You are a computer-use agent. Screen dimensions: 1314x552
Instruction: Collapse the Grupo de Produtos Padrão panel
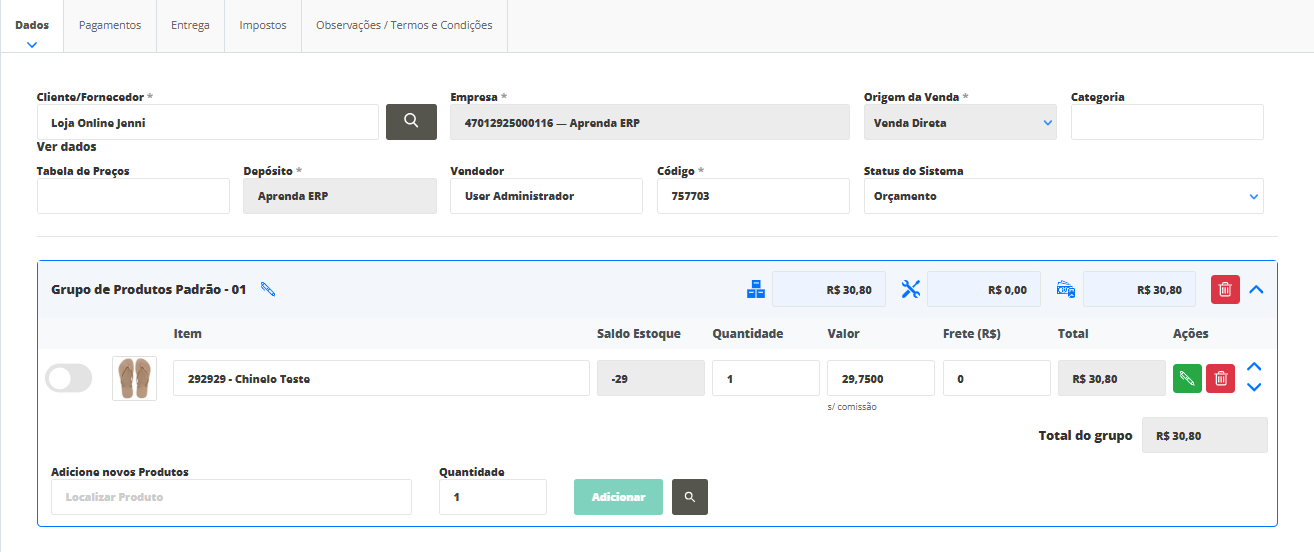tap(1257, 290)
